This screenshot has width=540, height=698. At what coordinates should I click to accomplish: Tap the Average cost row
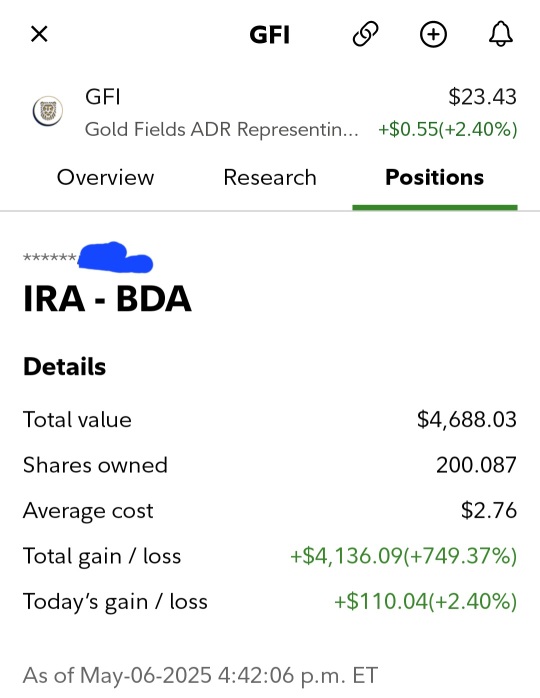[270, 510]
